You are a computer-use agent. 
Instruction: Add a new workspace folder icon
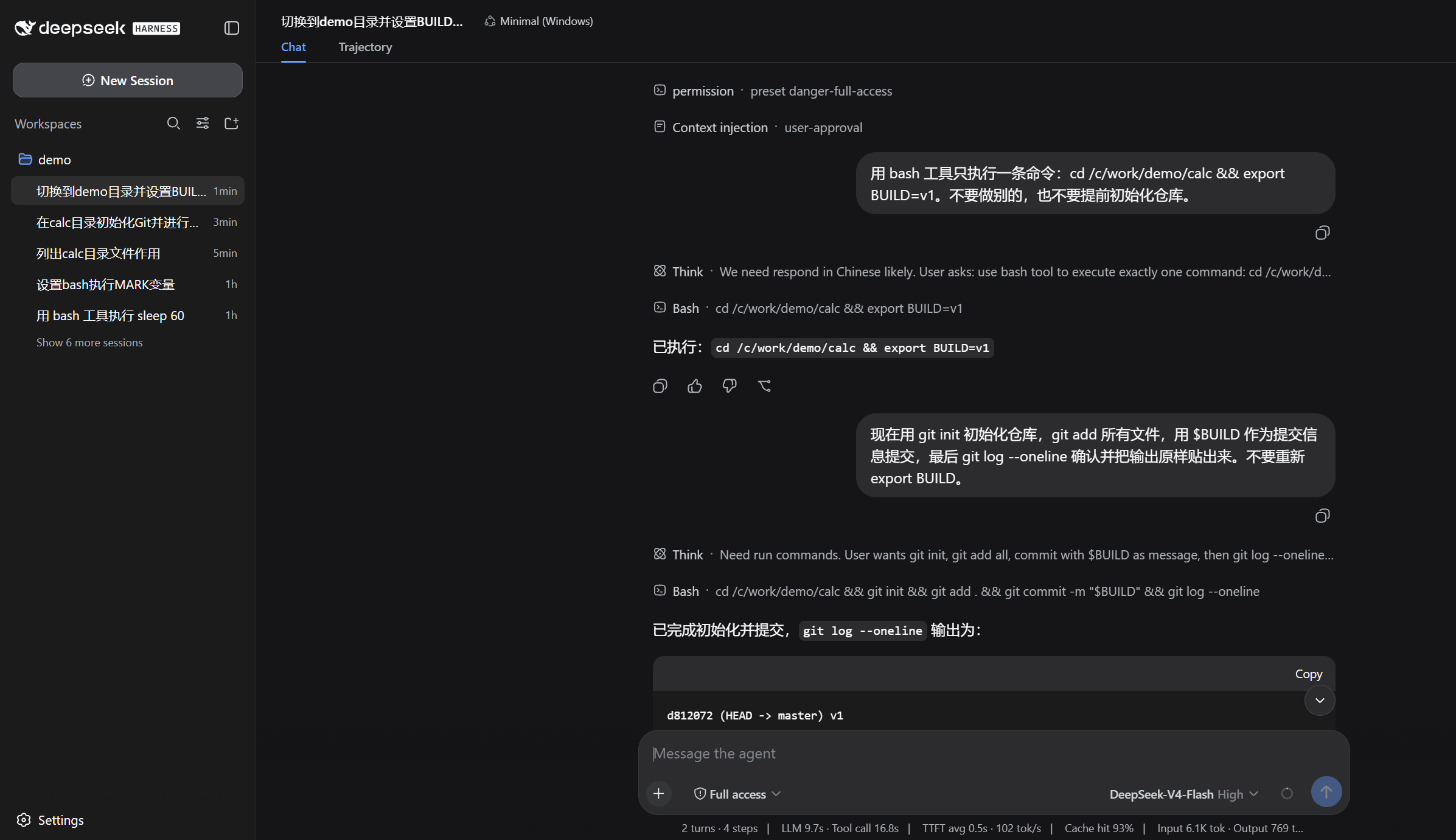[231, 123]
